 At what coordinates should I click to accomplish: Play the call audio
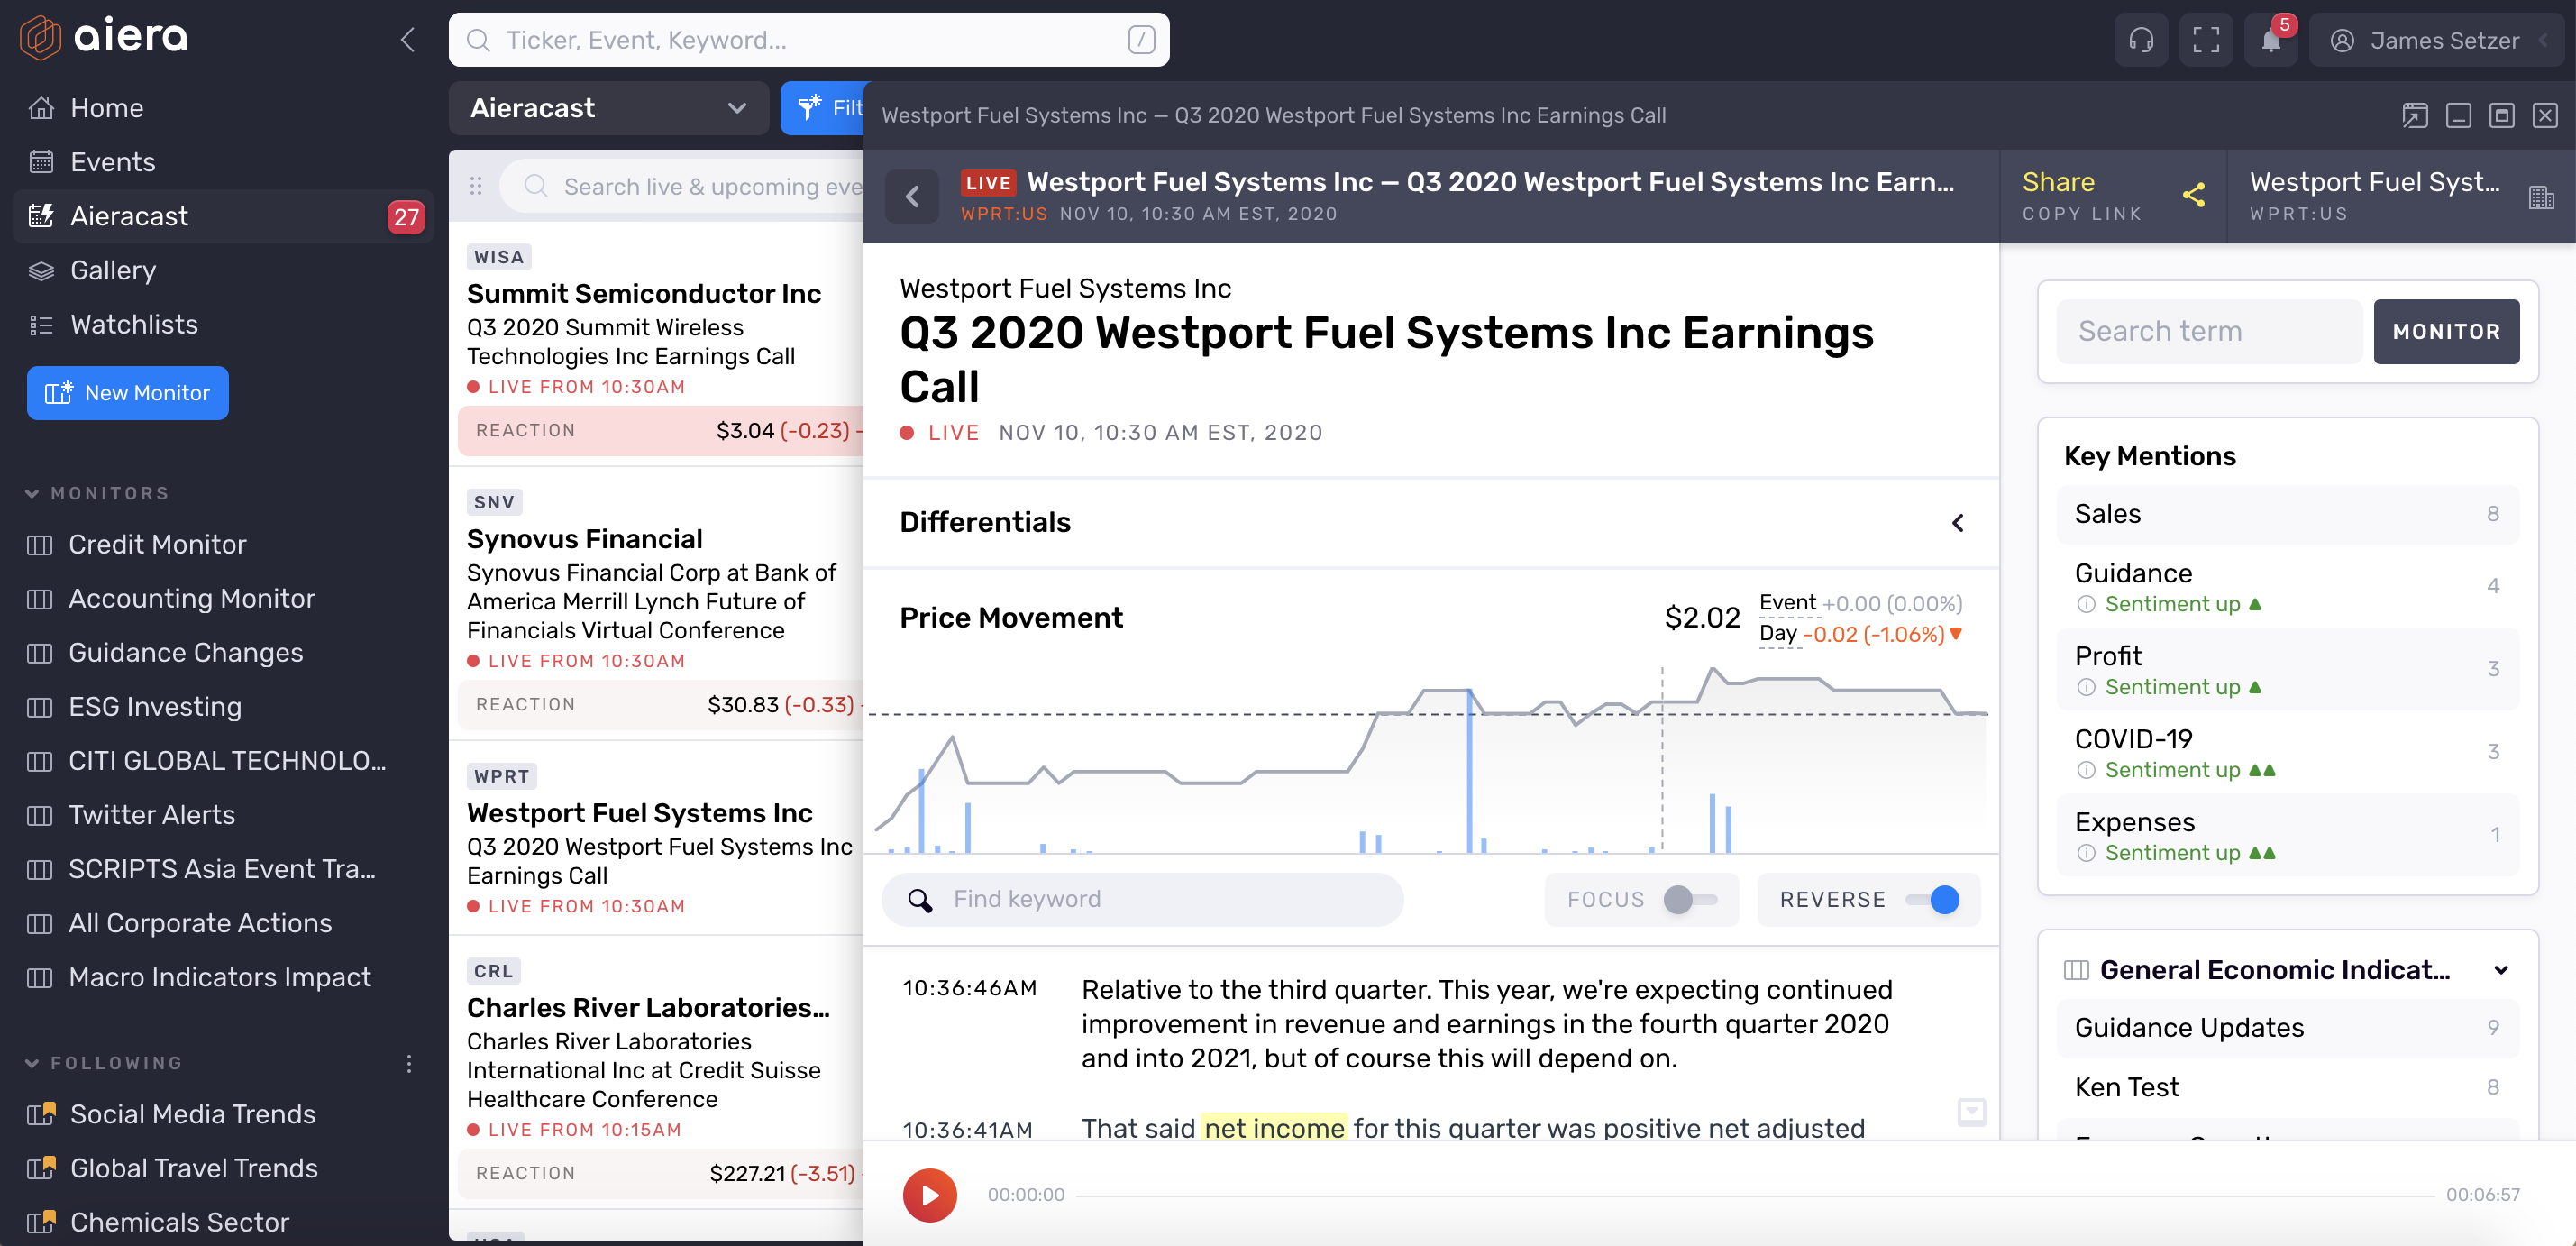click(x=929, y=1195)
